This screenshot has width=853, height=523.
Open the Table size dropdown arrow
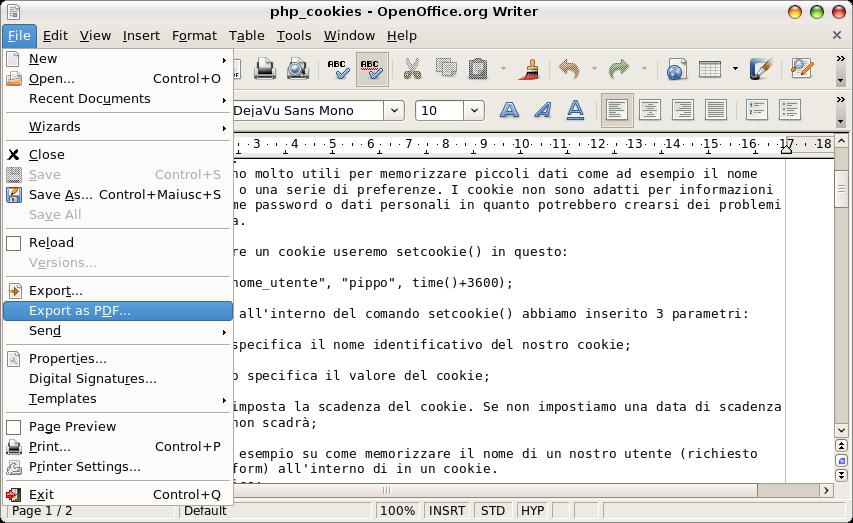pyautogui.click(x=735, y=69)
